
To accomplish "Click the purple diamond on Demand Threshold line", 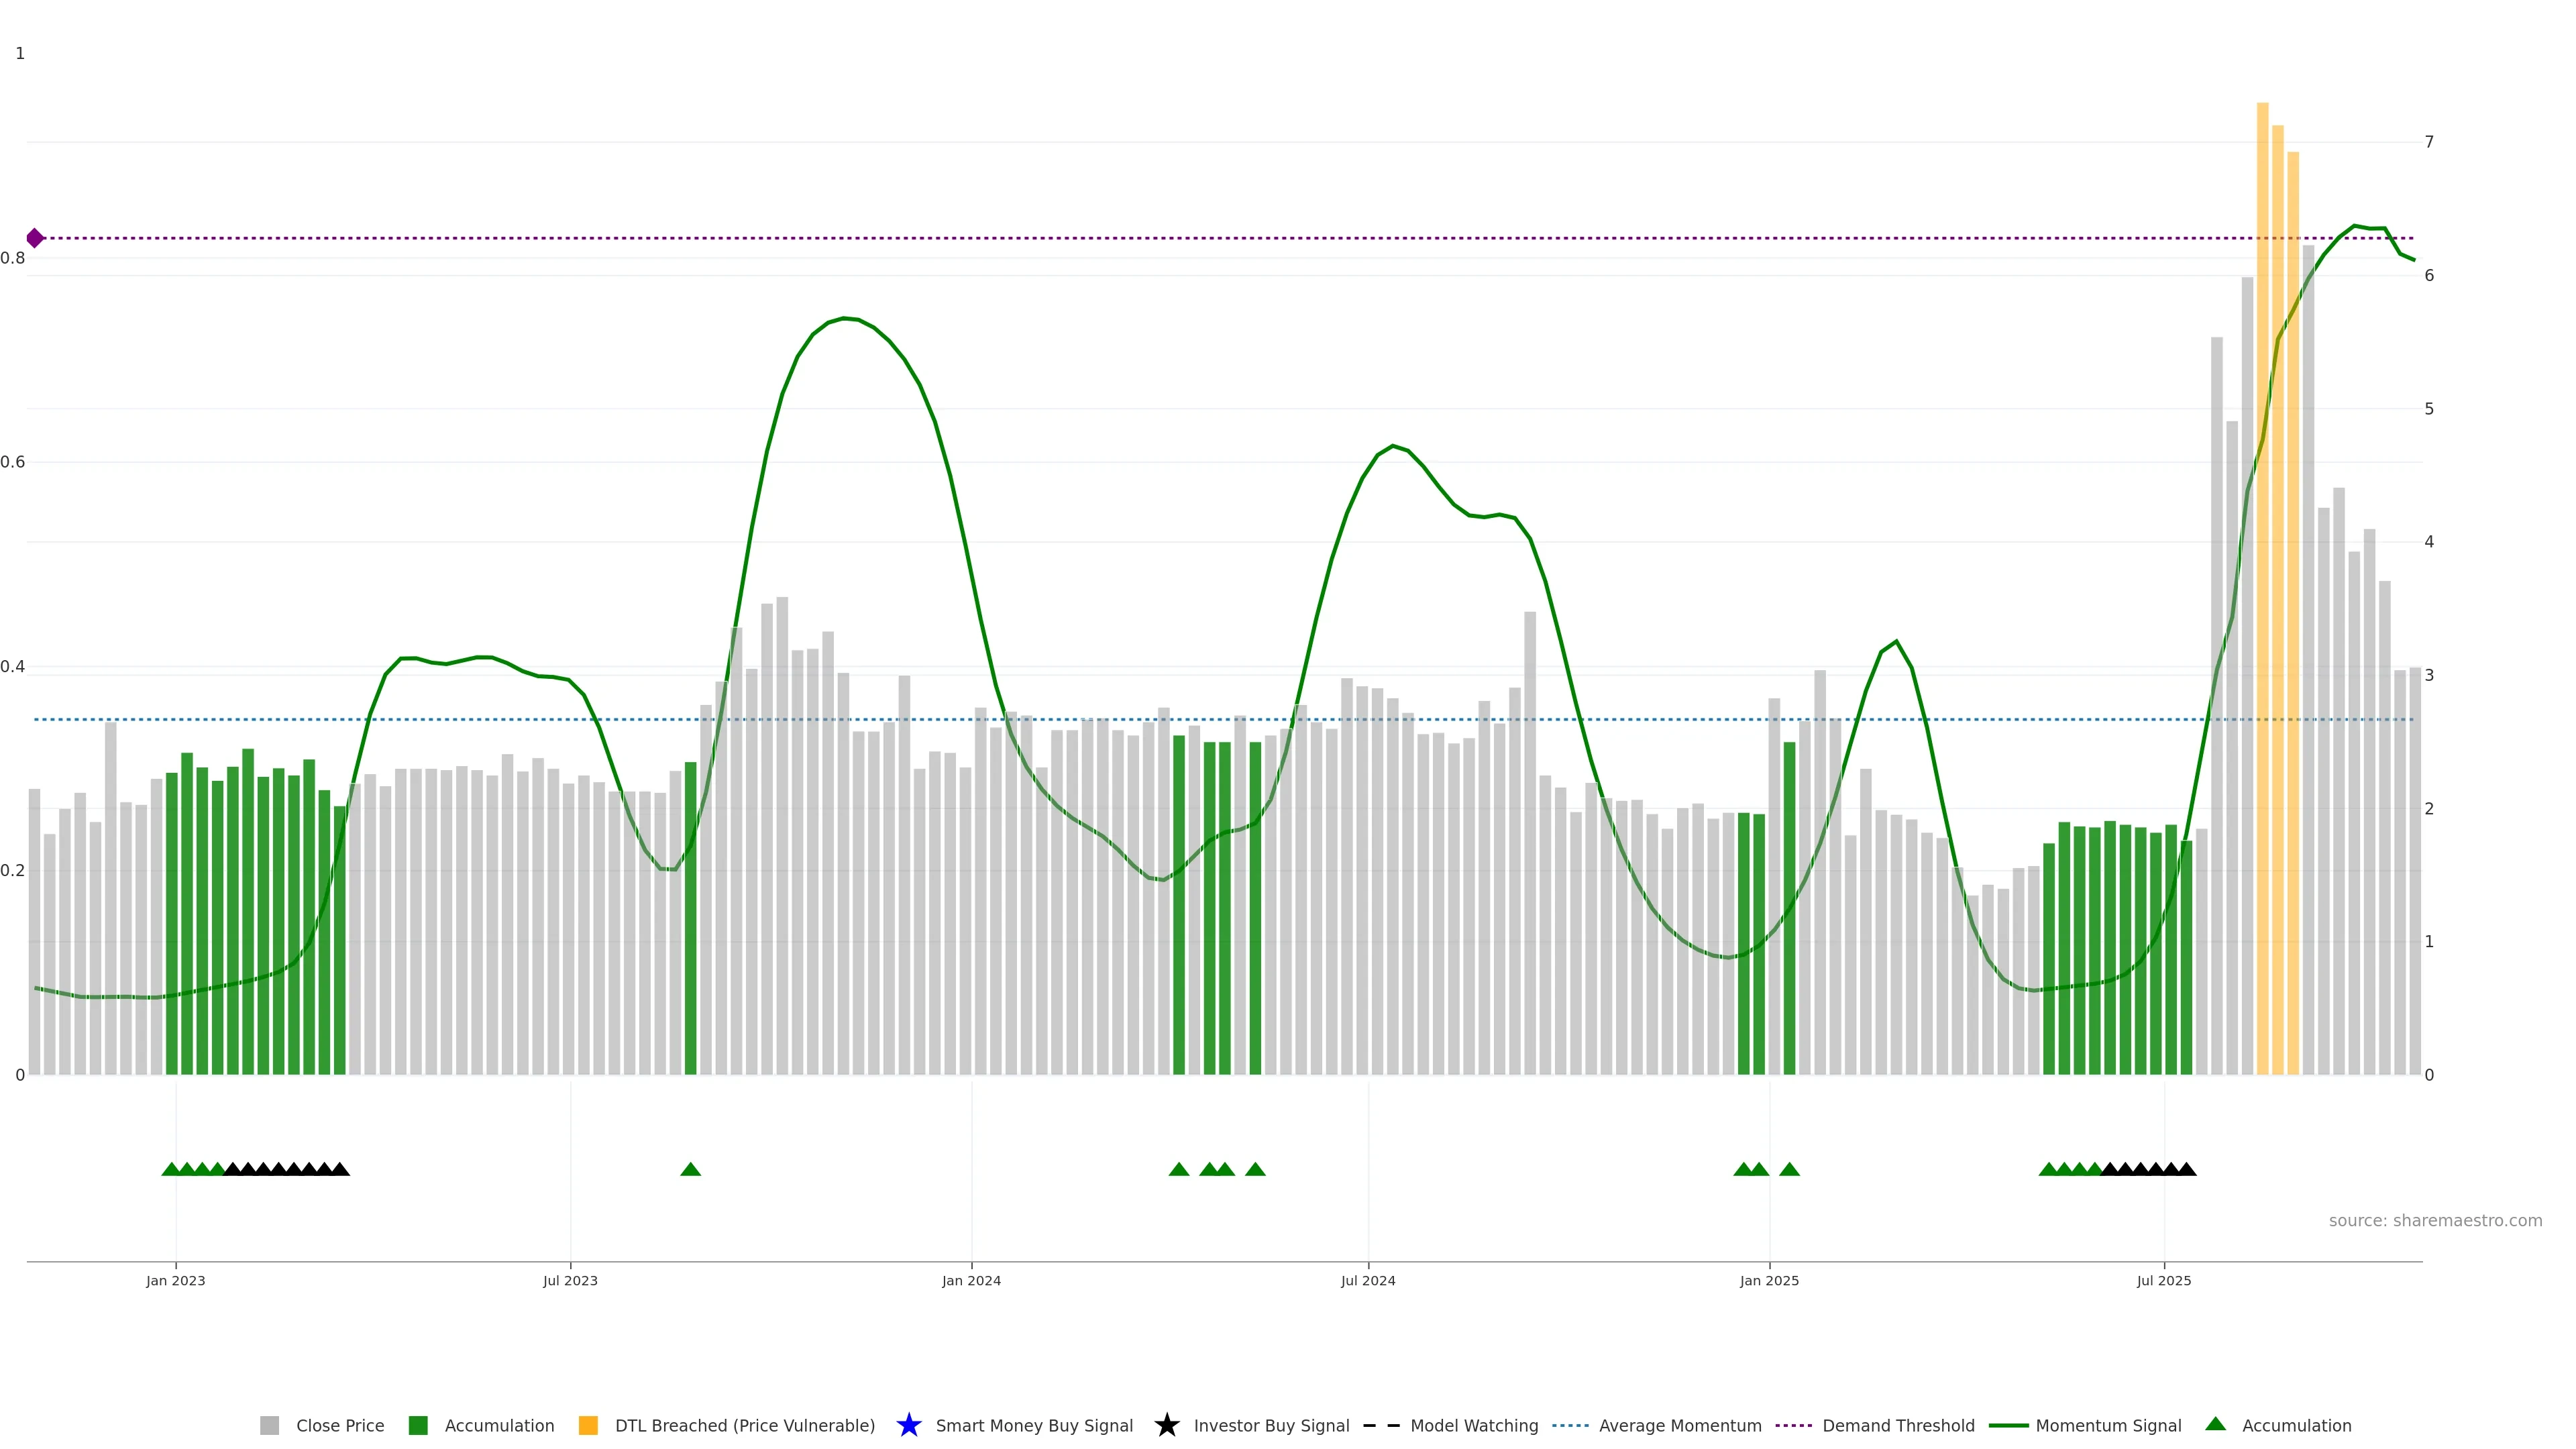I will (x=35, y=238).
